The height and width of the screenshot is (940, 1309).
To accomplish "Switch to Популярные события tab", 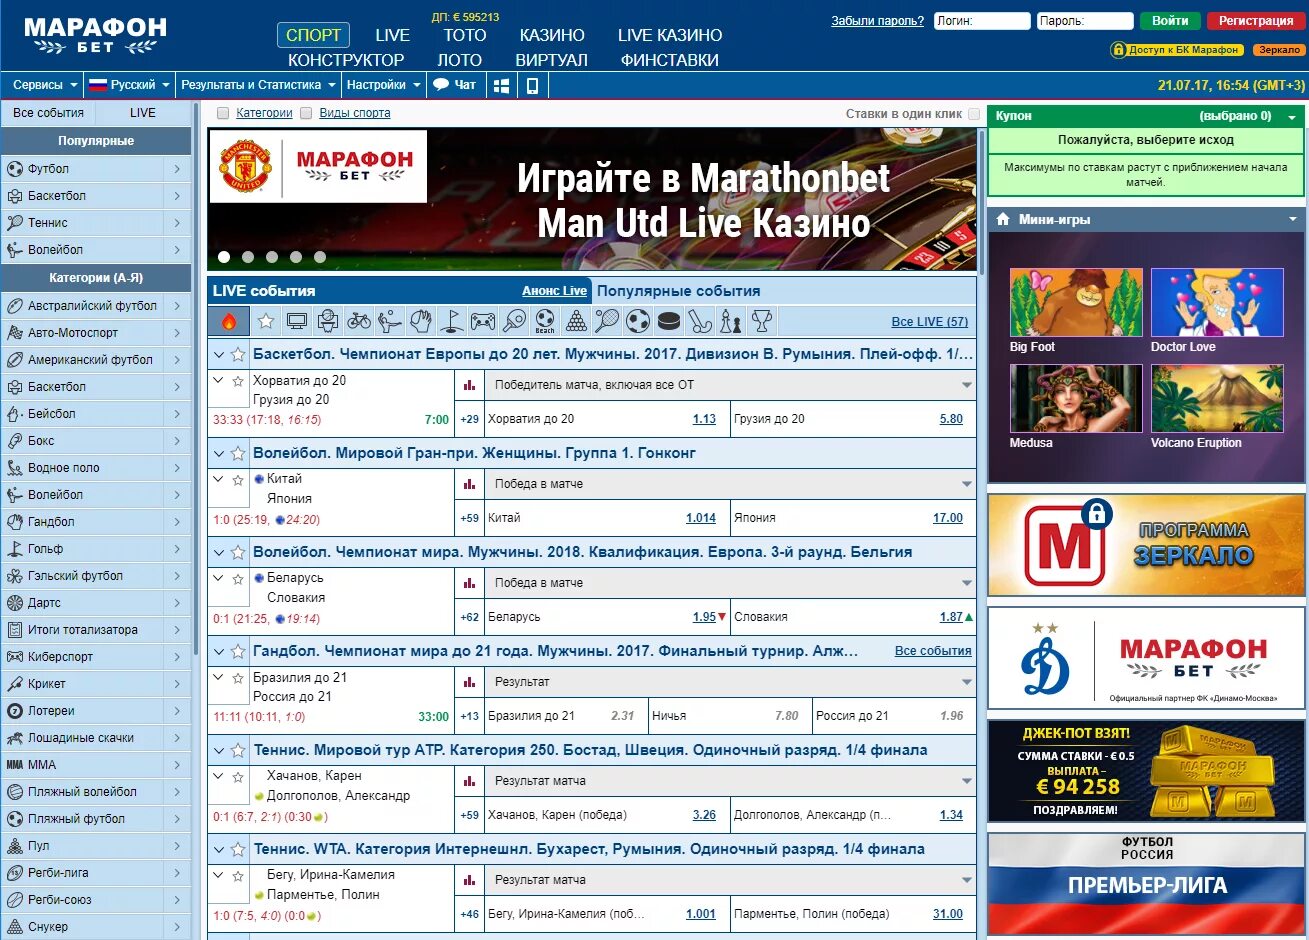I will pos(679,291).
